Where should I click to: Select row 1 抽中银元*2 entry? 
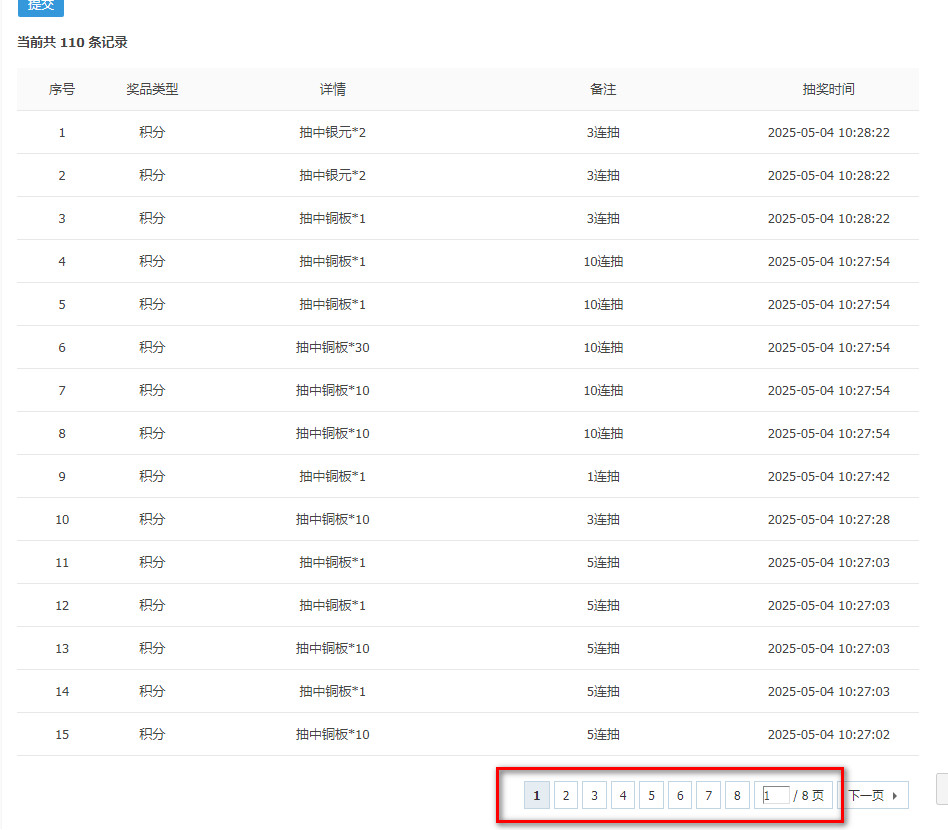coord(333,132)
